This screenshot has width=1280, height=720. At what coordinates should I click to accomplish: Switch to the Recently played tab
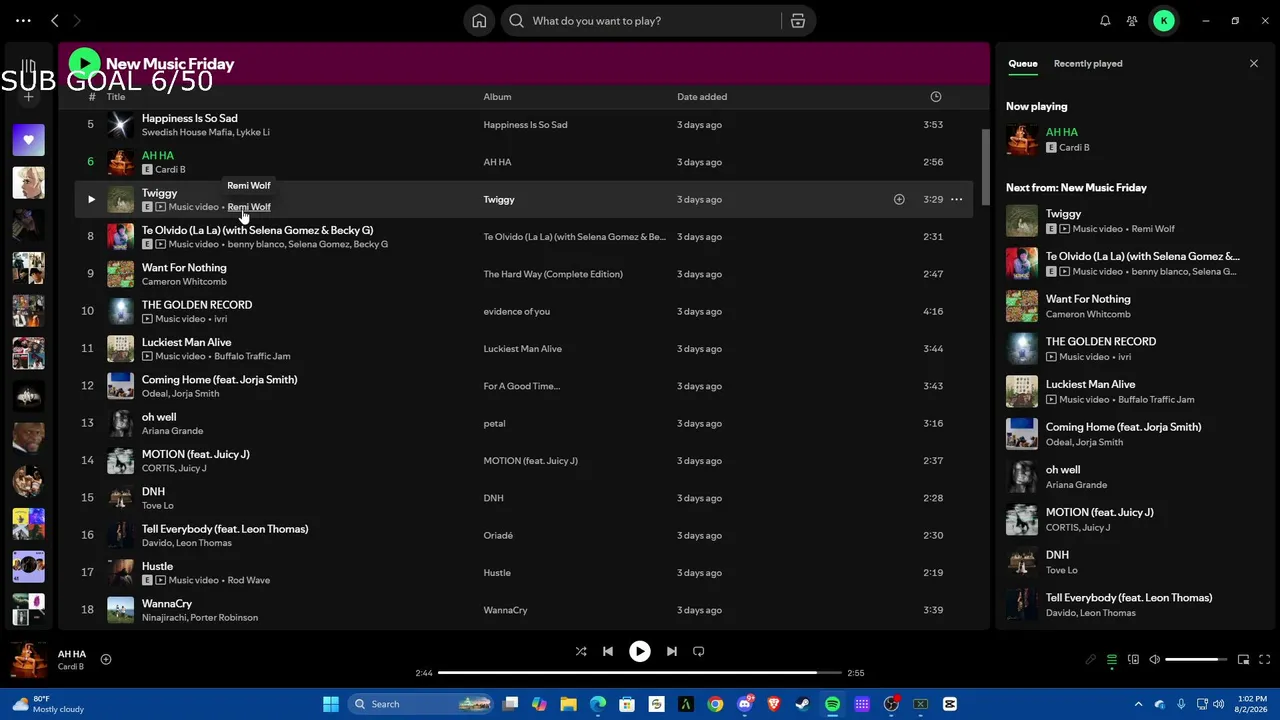[x=1088, y=64]
